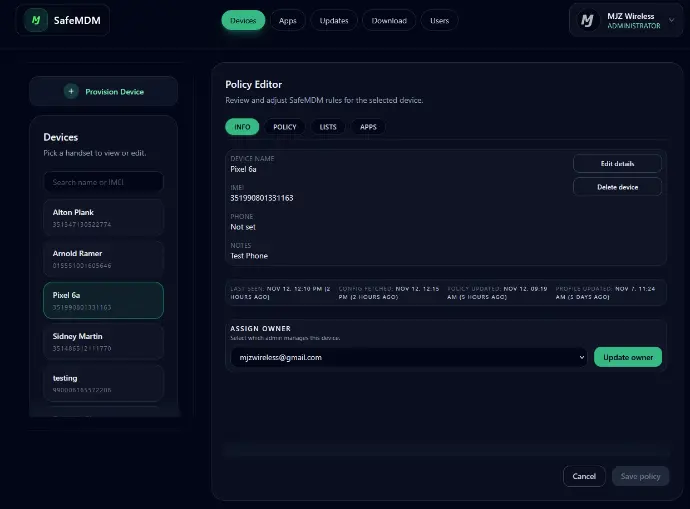Click the MJZ avatar icon
690x509 pixels.
click(588, 21)
